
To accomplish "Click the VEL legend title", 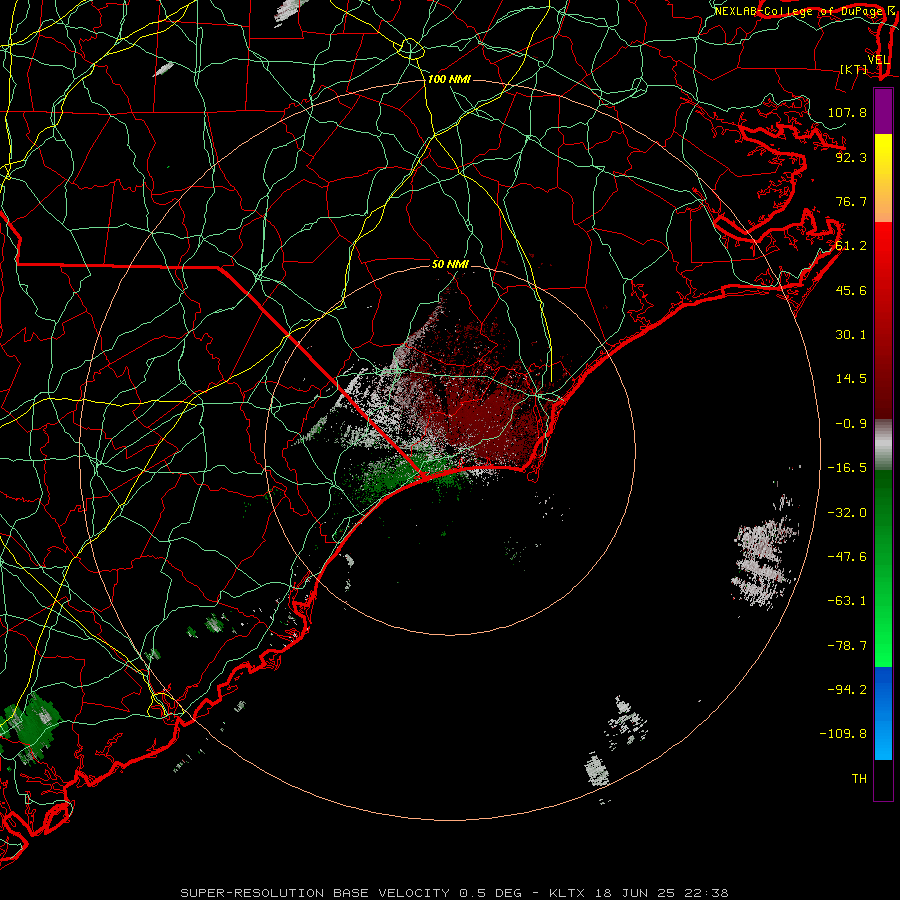I will pos(878,60).
